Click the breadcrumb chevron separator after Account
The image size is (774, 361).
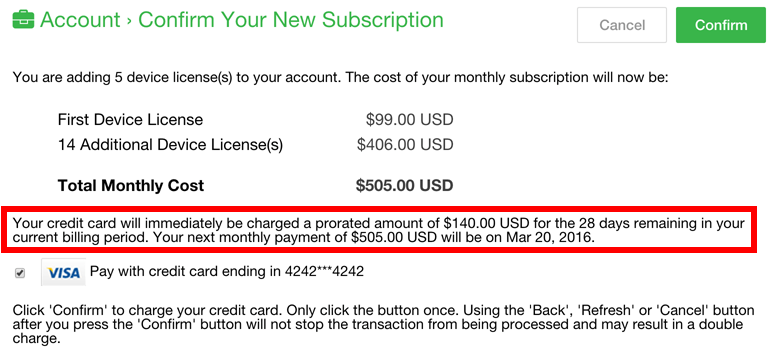pos(129,21)
